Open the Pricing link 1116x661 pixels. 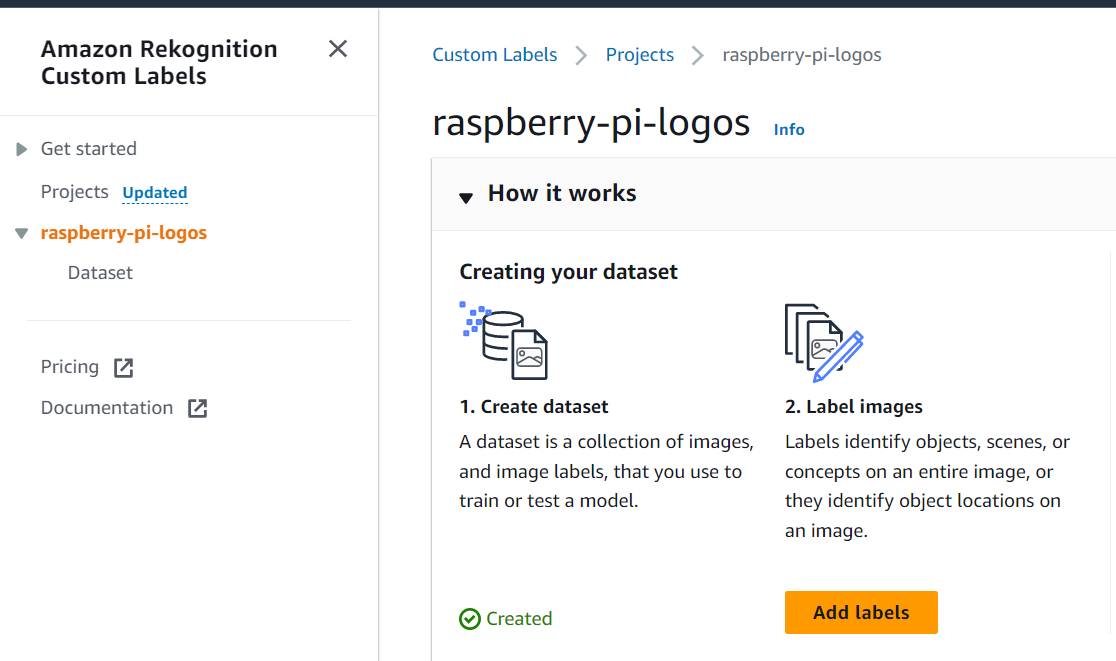pyautogui.click(x=70, y=367)
